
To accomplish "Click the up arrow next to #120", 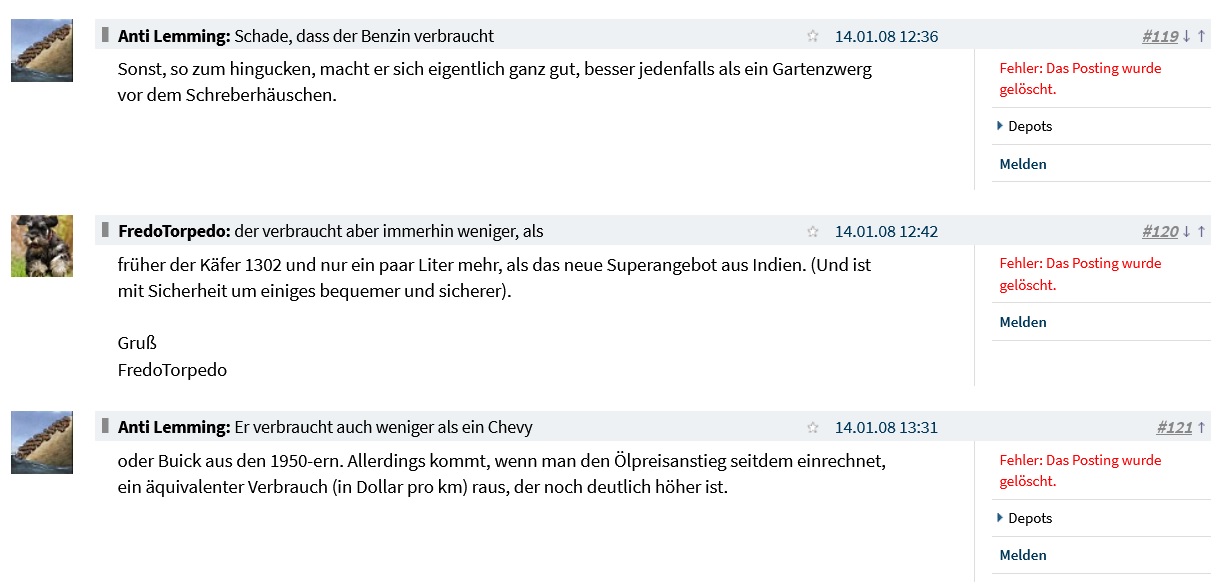I will [1202, 231].
